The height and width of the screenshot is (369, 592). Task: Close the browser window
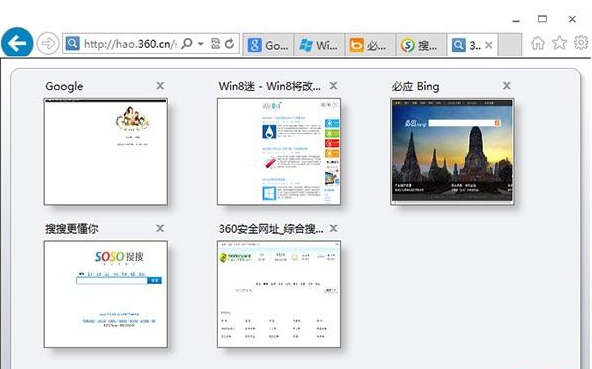pyautogui.click(x=572, y=19)
